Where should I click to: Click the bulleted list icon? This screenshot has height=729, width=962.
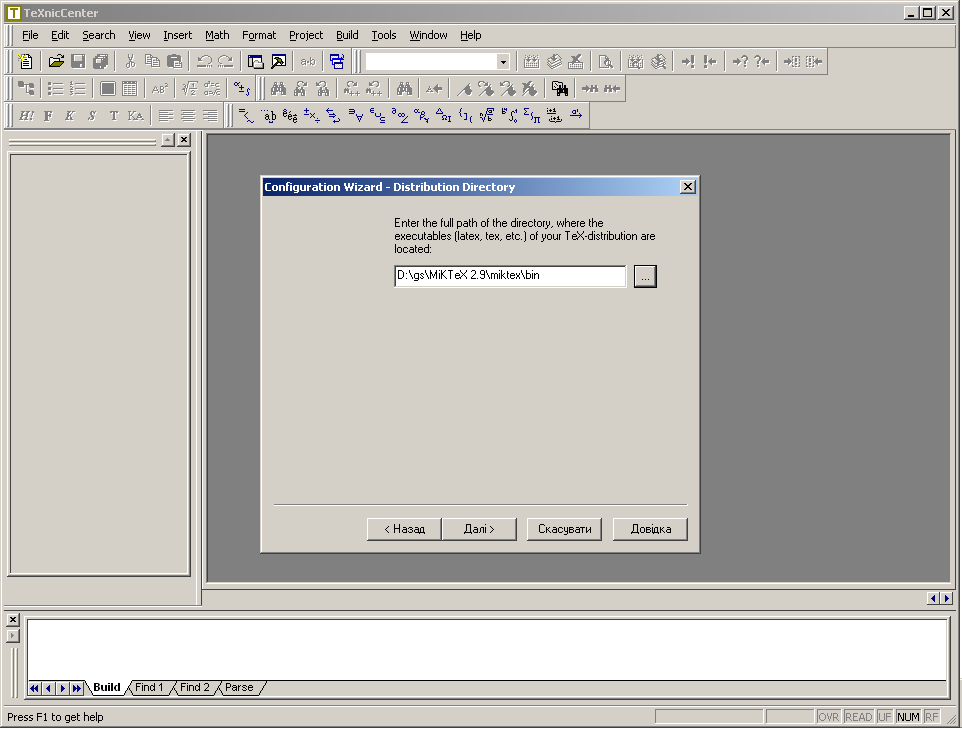[56, 89]
